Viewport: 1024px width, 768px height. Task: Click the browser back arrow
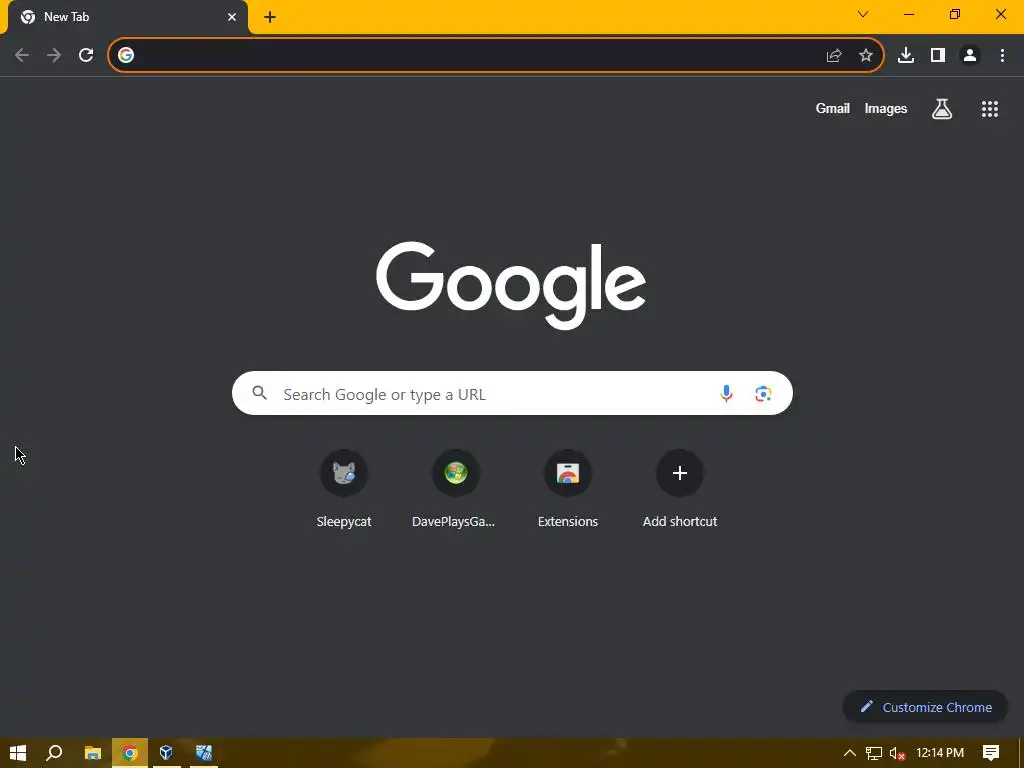pyautogui.click(x=22, y=56)
